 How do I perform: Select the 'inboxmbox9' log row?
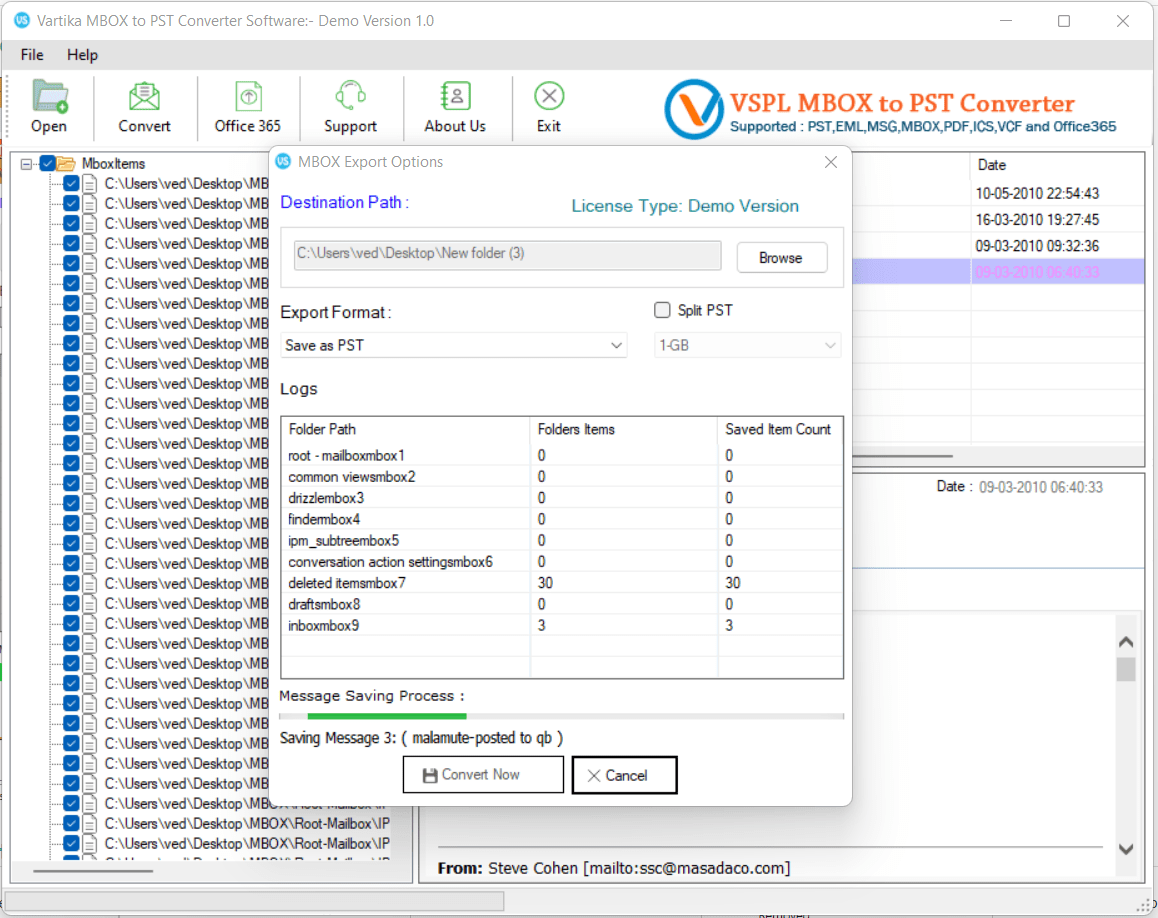561,626
